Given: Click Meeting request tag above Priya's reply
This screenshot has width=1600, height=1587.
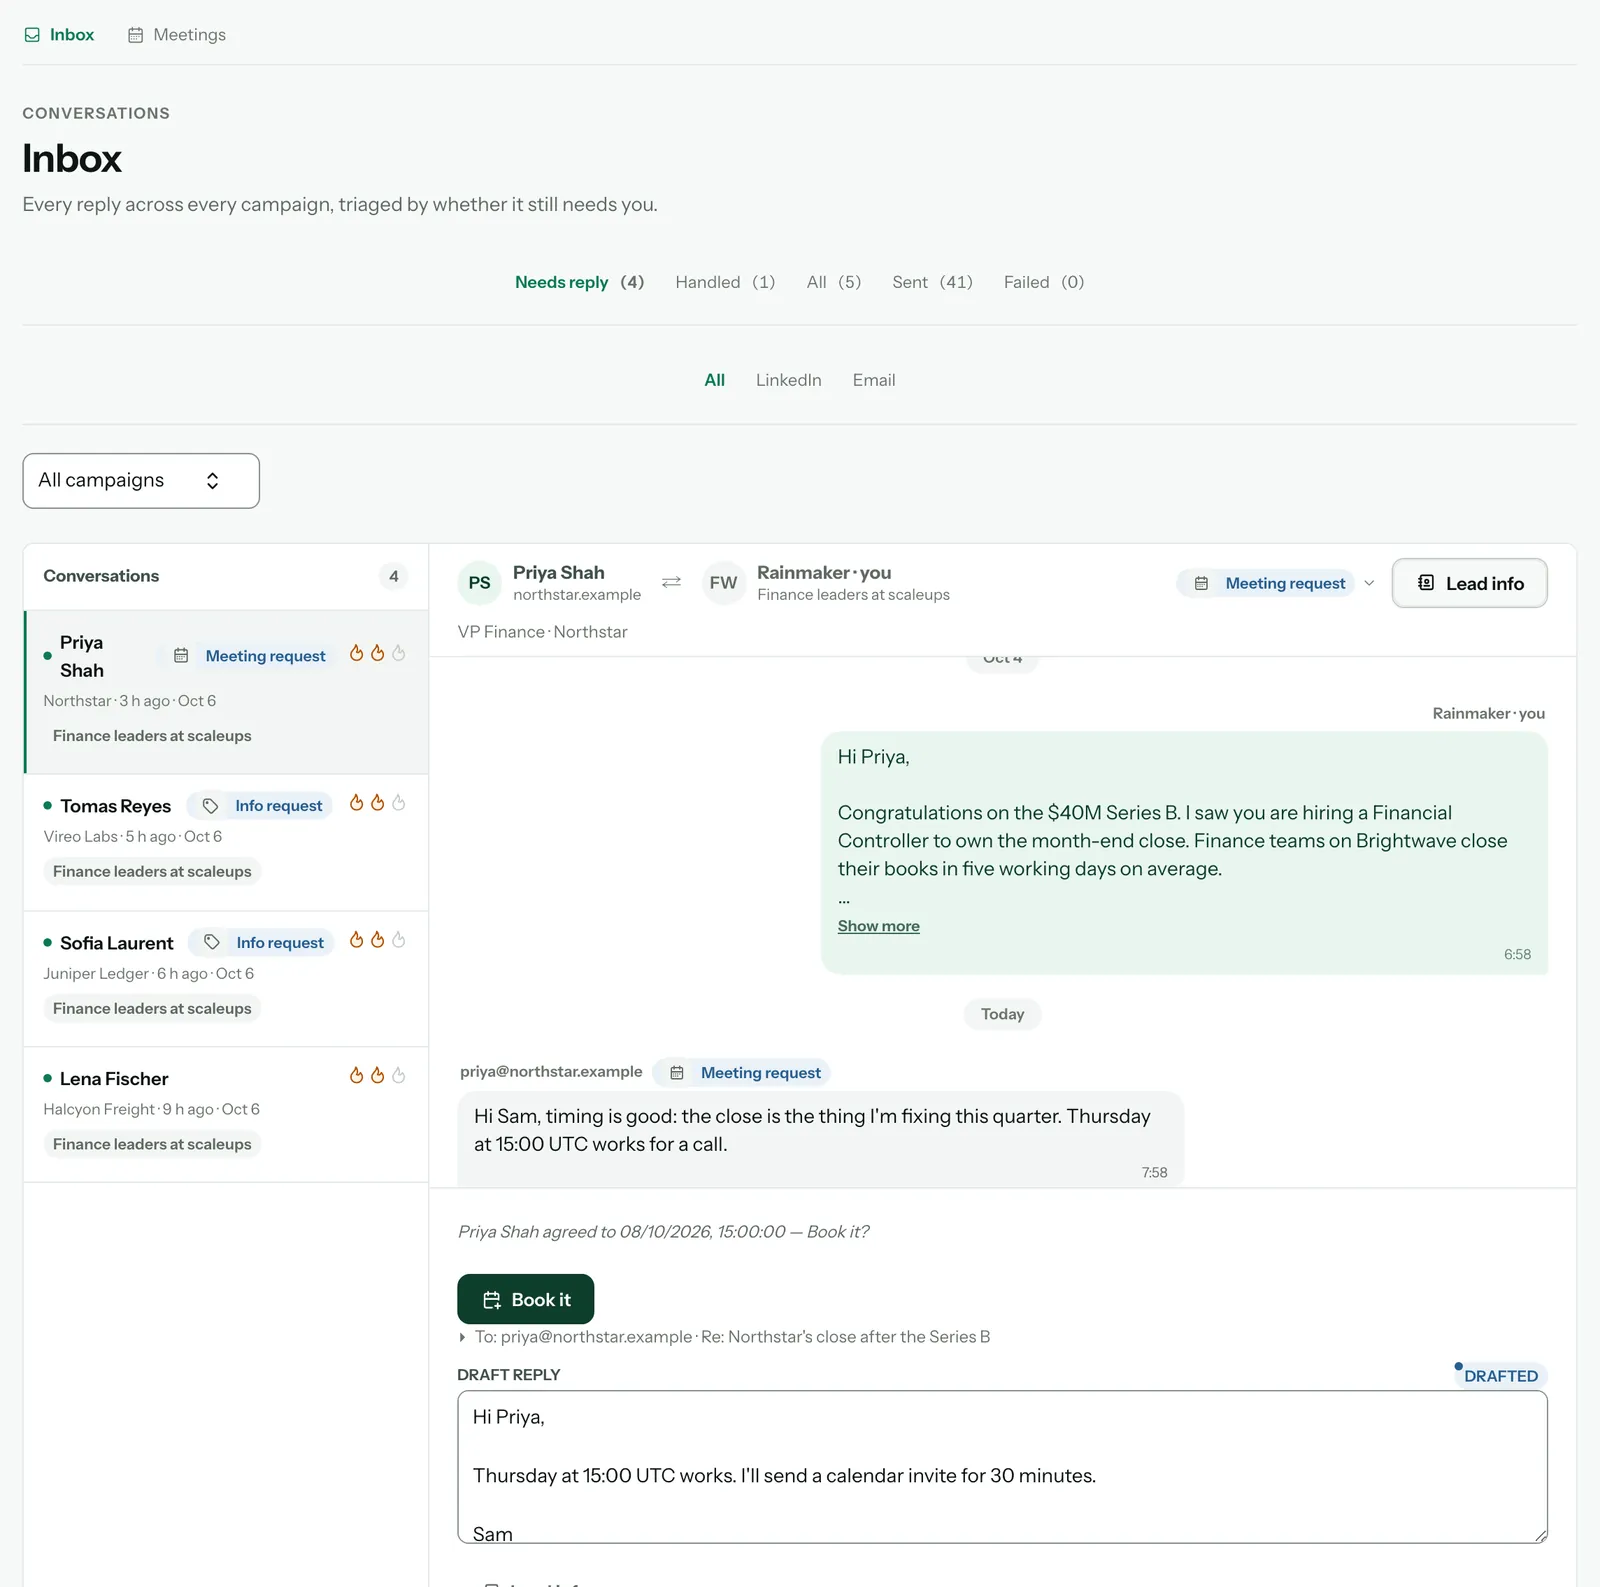Looking at the screenshot, I should click(743, 1073).
